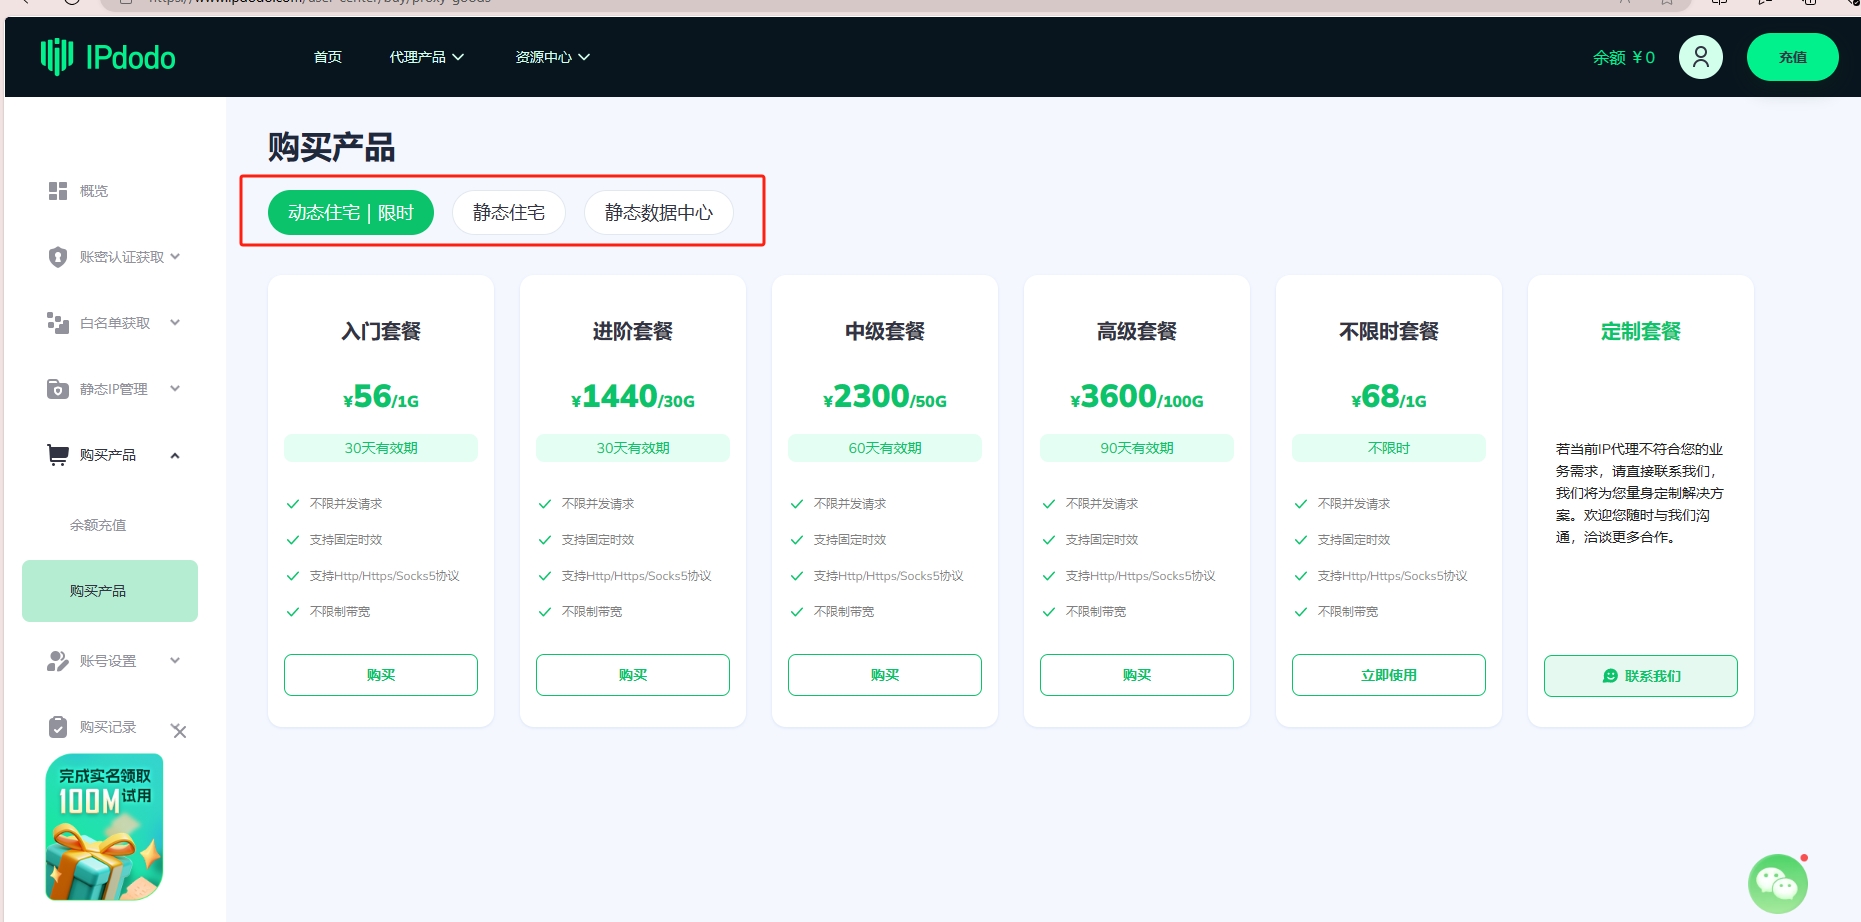Select the 白名单获取 sidebar icon
This screenshot has height=922, width=1861.
(x=57, y=322)
